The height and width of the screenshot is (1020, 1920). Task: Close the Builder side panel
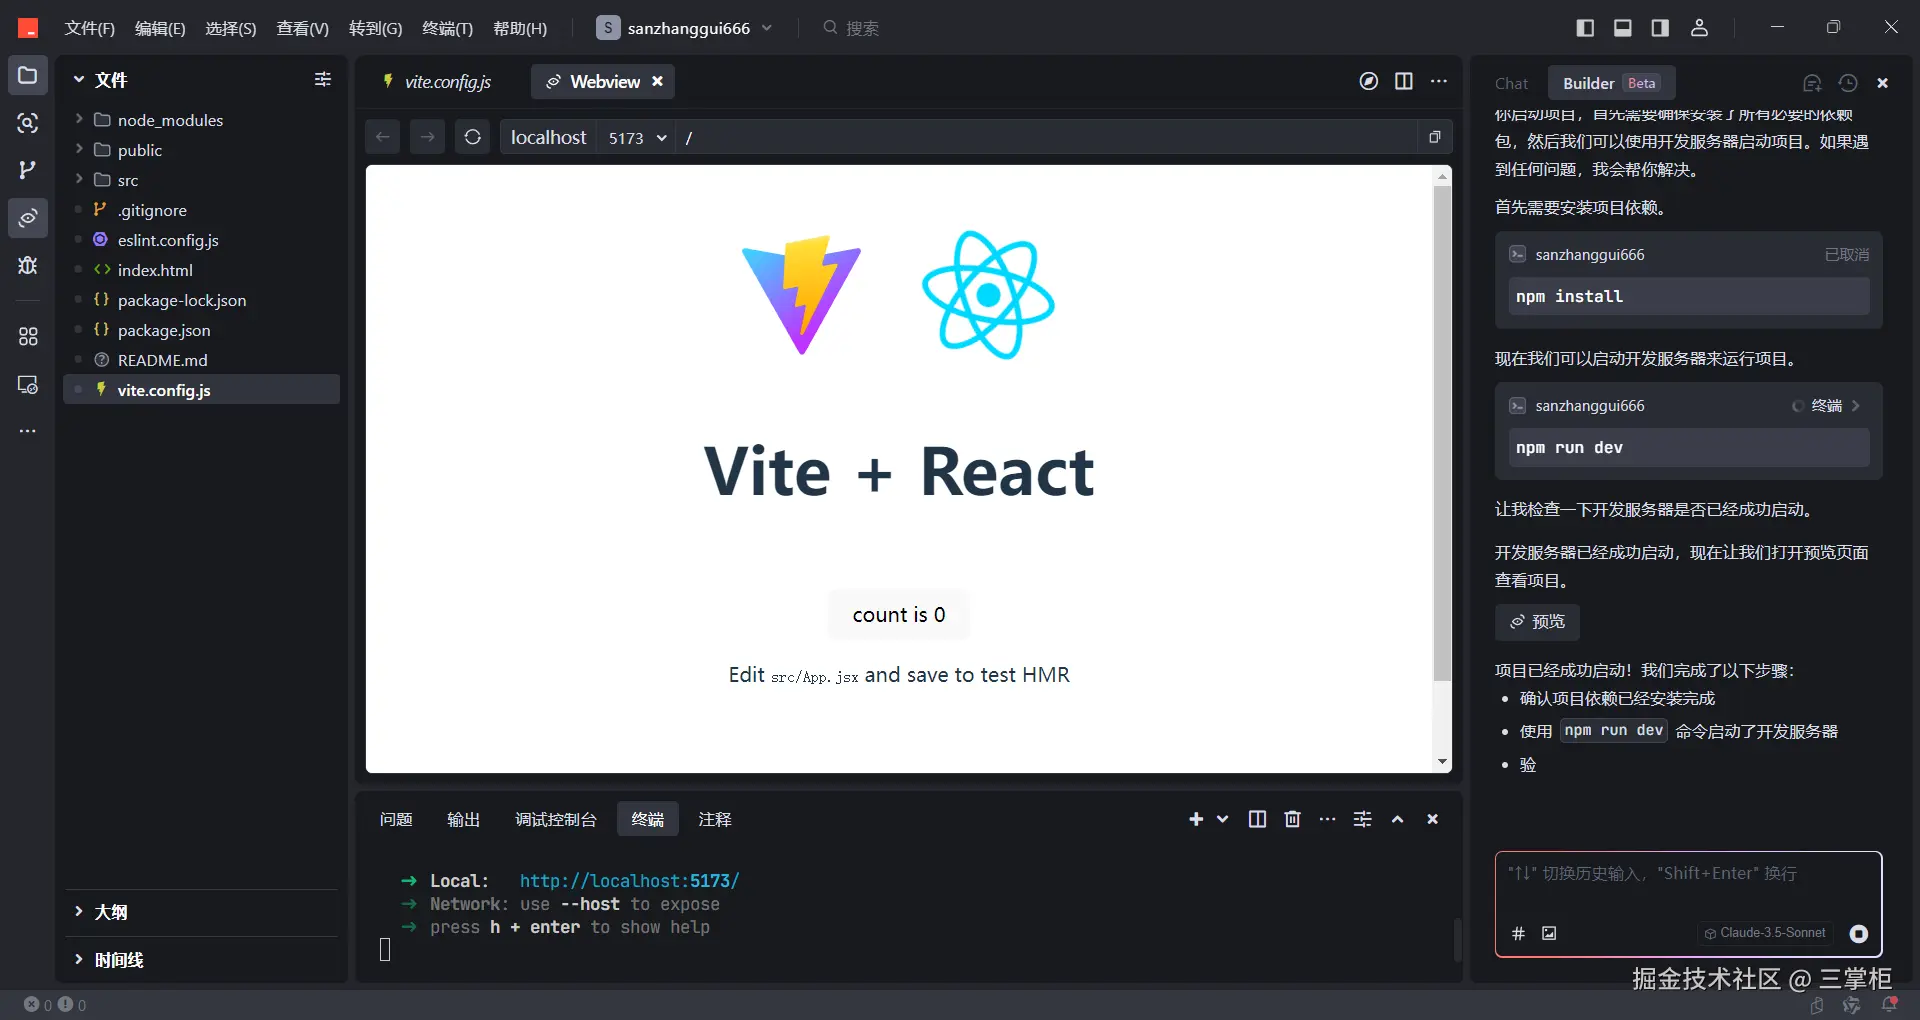tap(1883, 83)
